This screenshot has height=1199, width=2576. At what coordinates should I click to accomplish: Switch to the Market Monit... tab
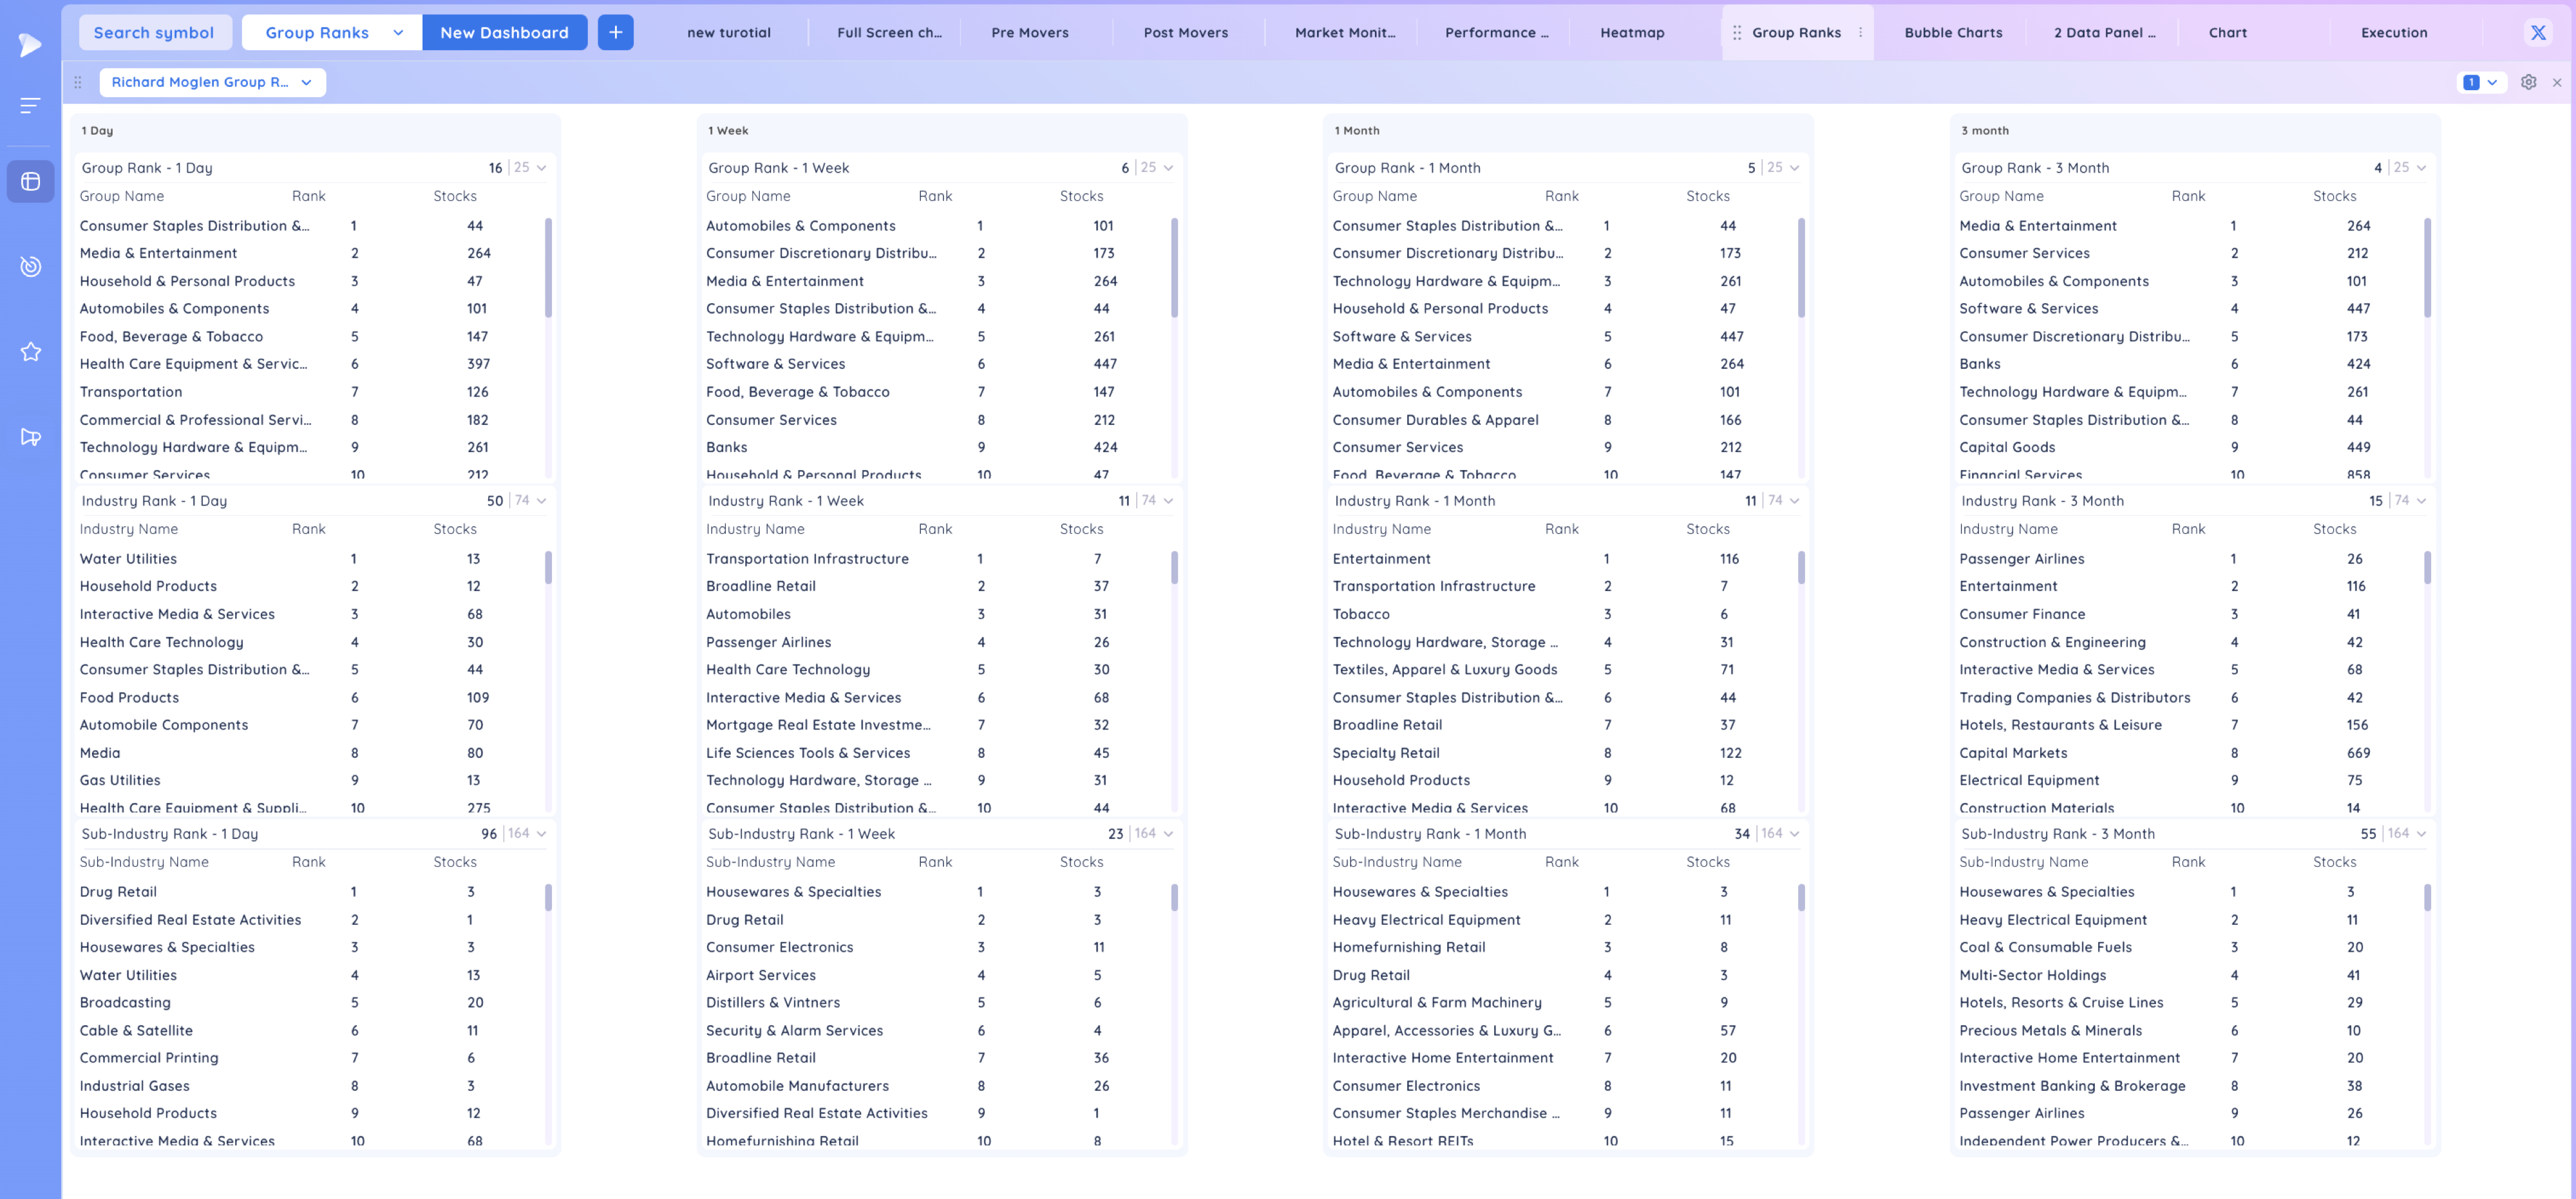pyautogui.click(x=1345, y=32)
